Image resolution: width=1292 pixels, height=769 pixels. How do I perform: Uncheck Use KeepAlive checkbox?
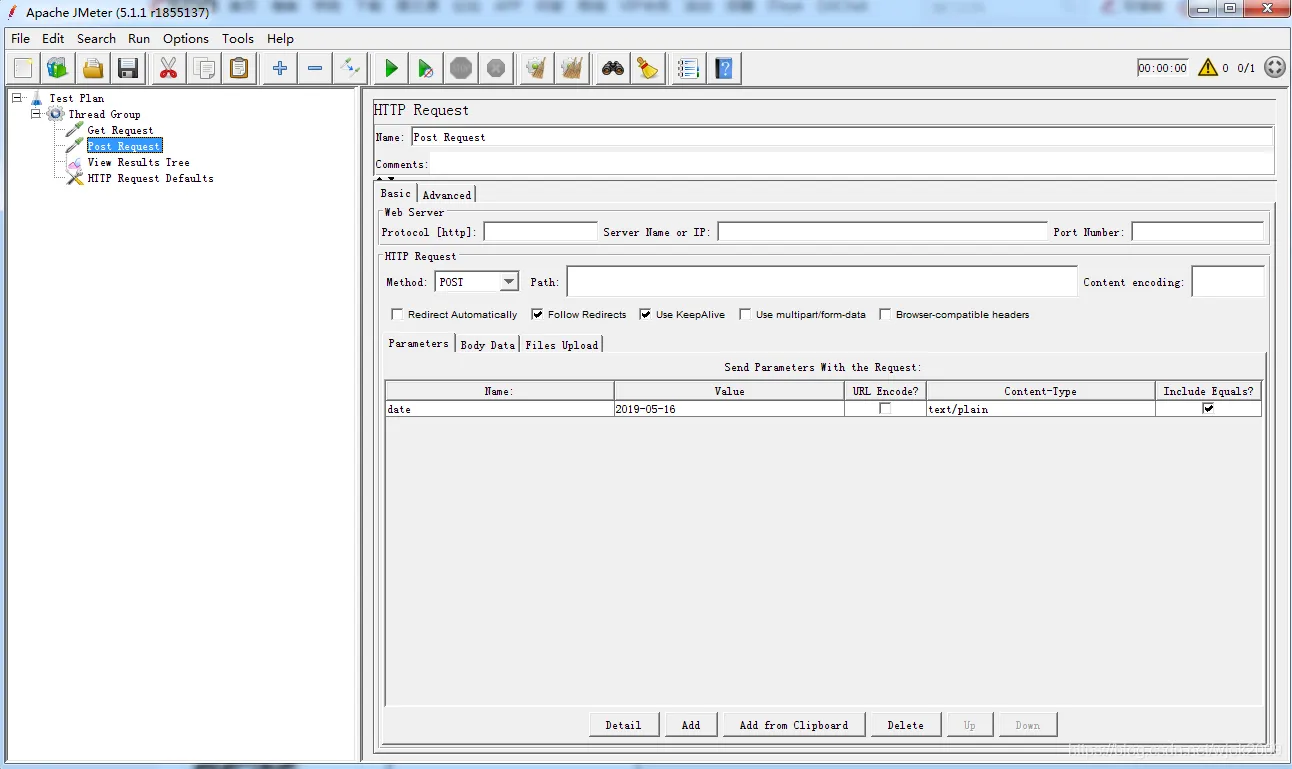coord(645,314)
